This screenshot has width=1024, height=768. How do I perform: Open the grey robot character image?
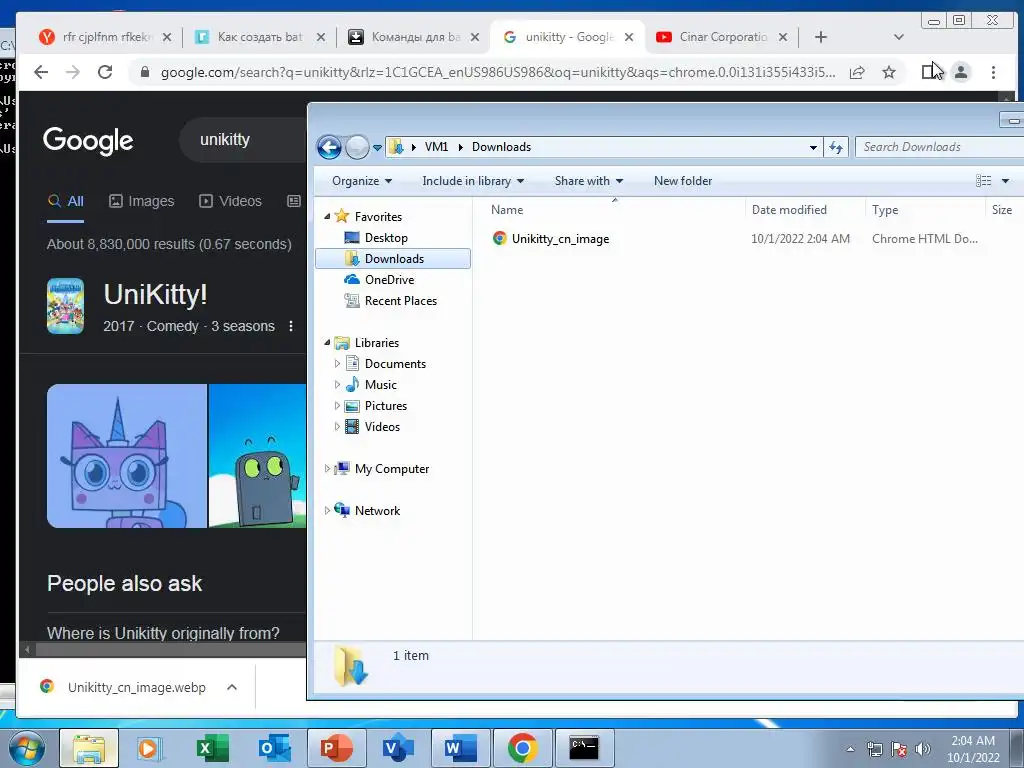tap(257, 456)
